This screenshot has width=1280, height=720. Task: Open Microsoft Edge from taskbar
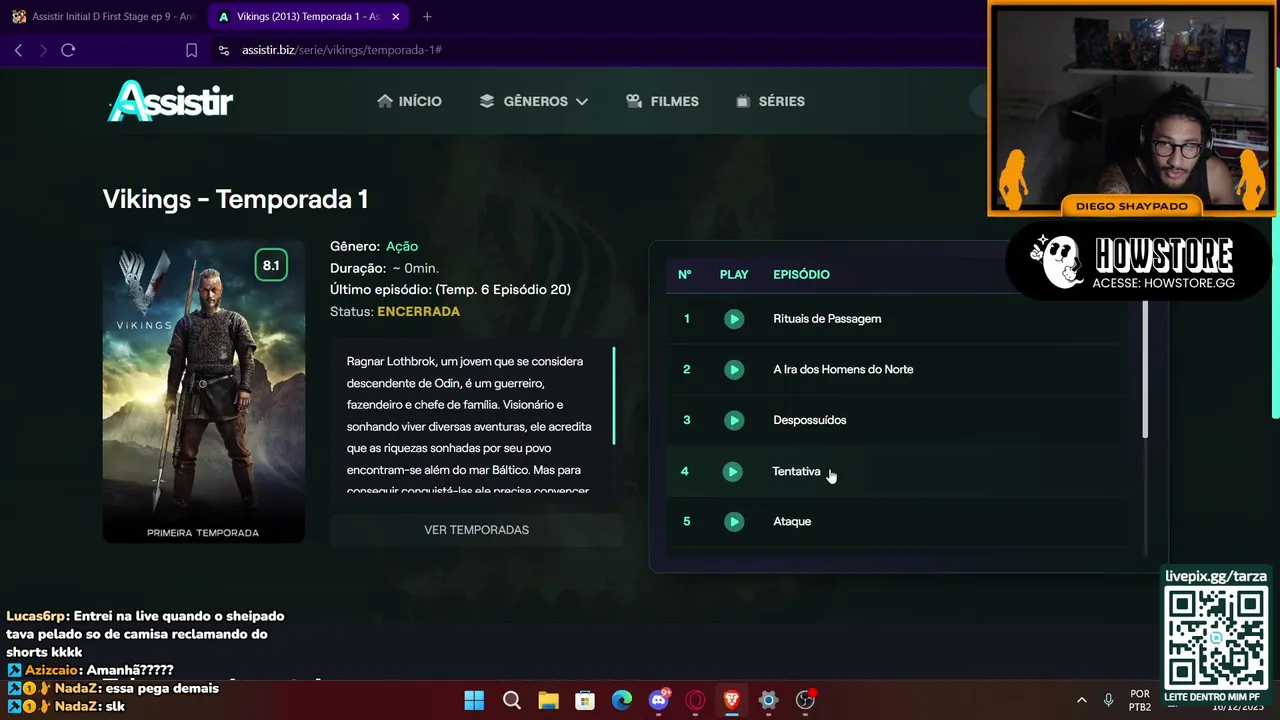coord(622,700)
